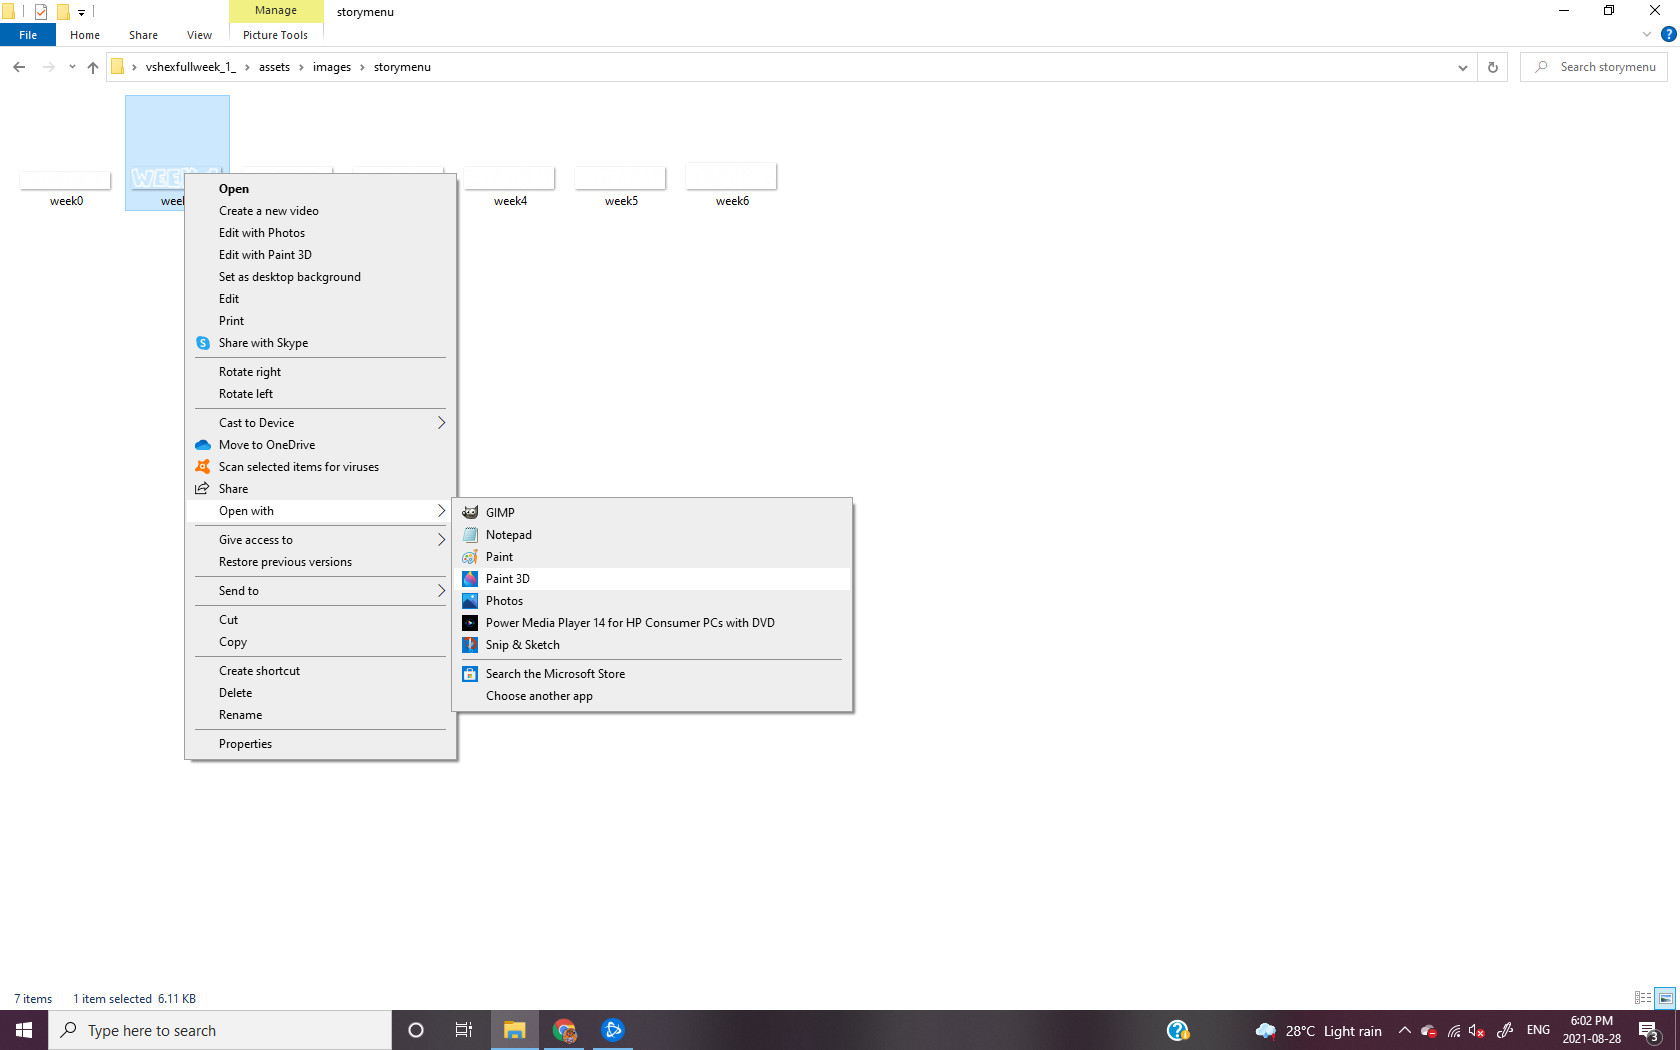Share the image with Skype

point(263,342)
